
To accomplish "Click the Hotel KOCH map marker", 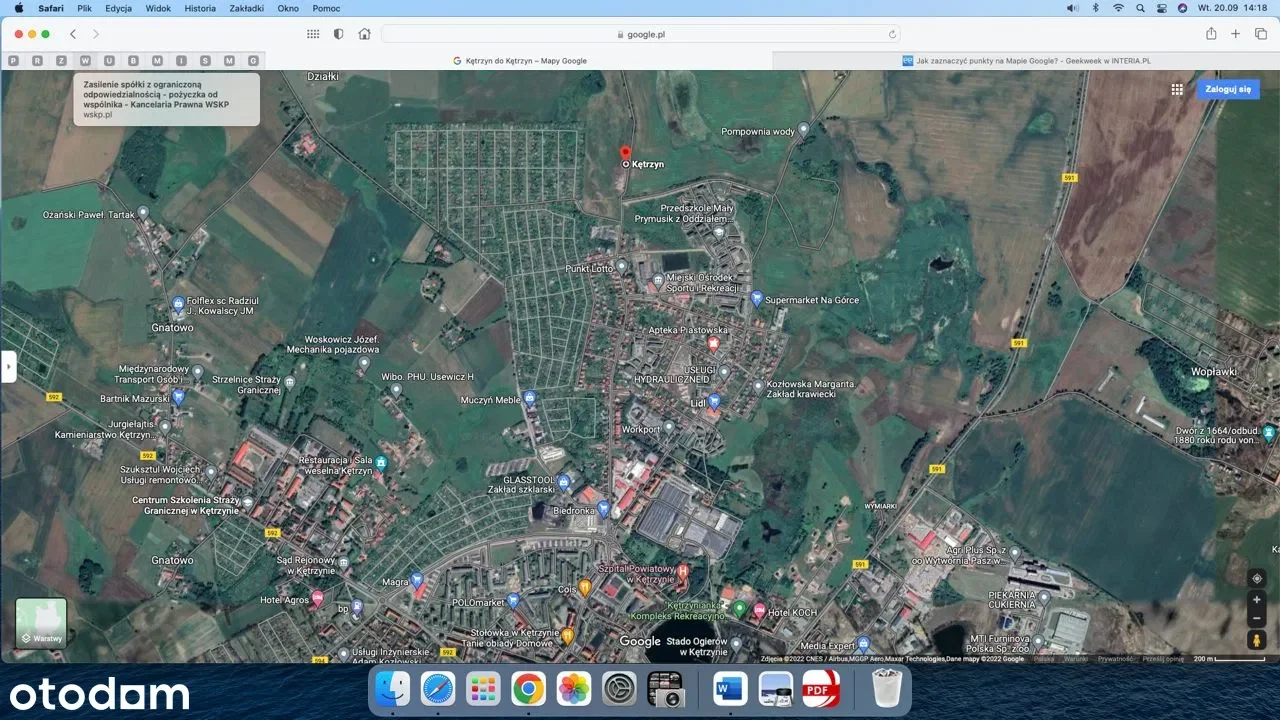I will click(x=759, y=610).
